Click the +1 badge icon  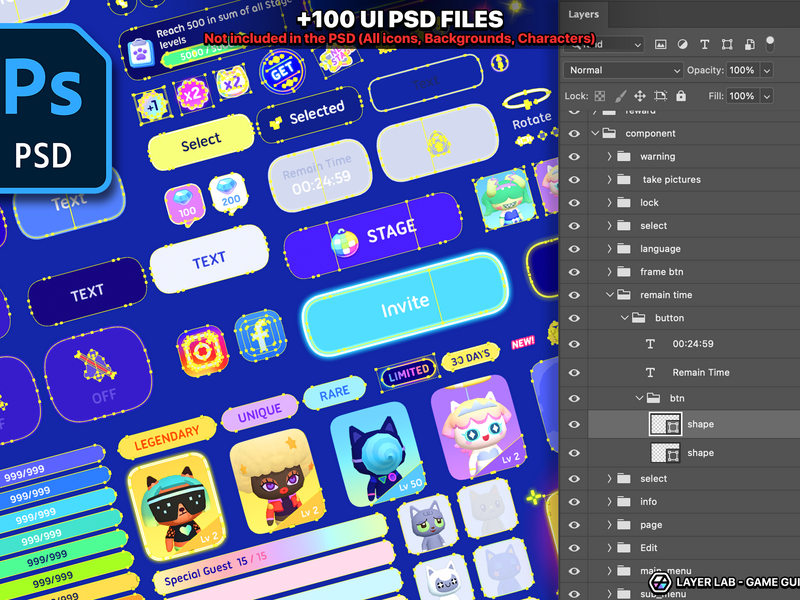coord(152,106)
